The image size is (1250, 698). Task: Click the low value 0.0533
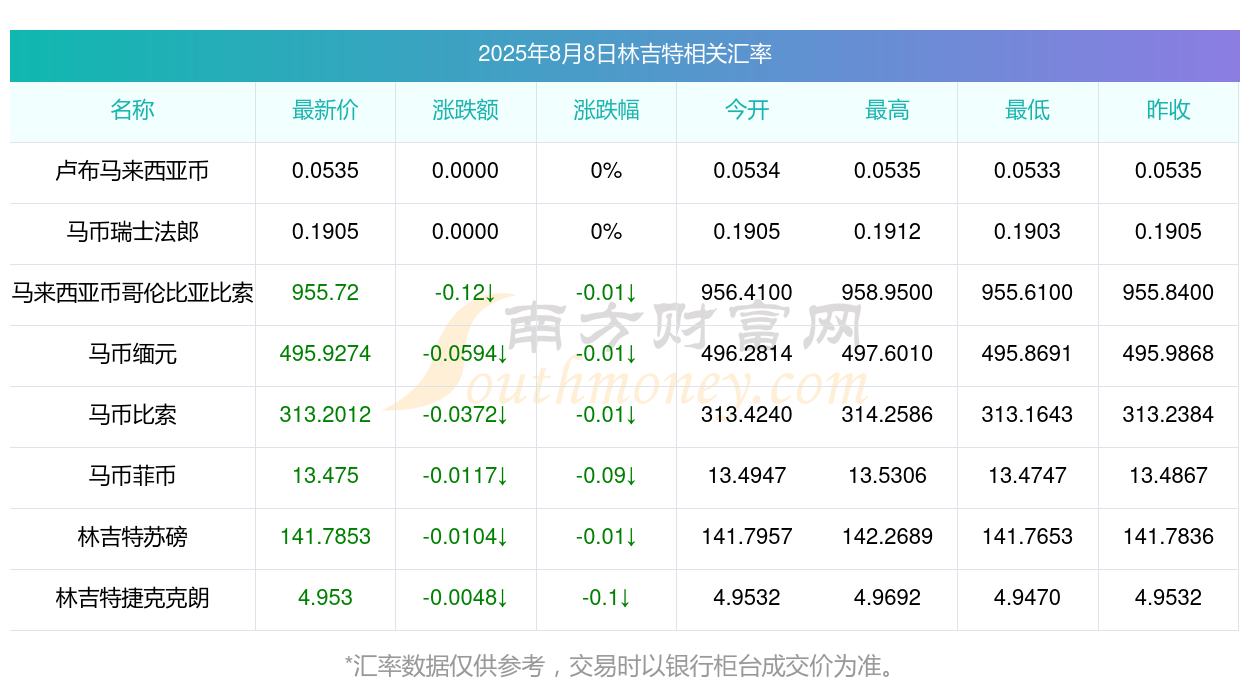point(1027,171)
